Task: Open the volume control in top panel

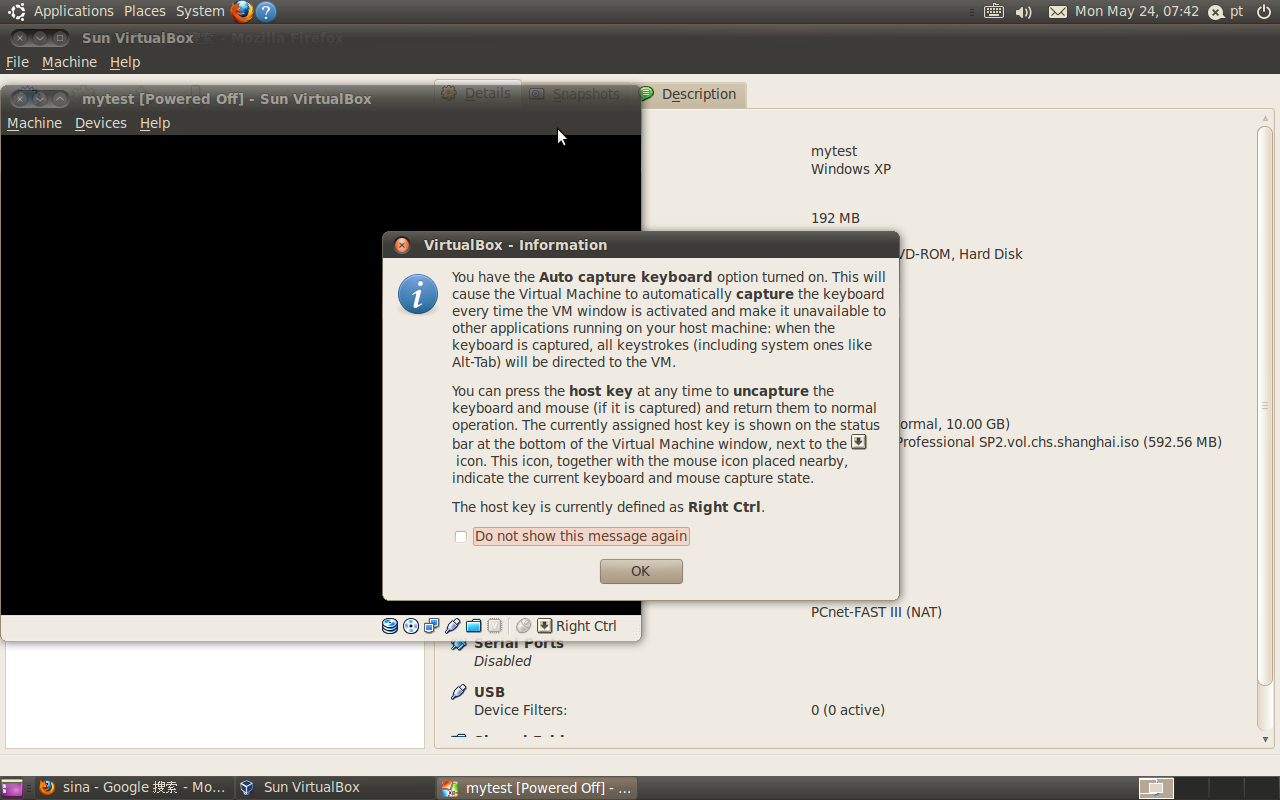Action: click(1024, 12)
